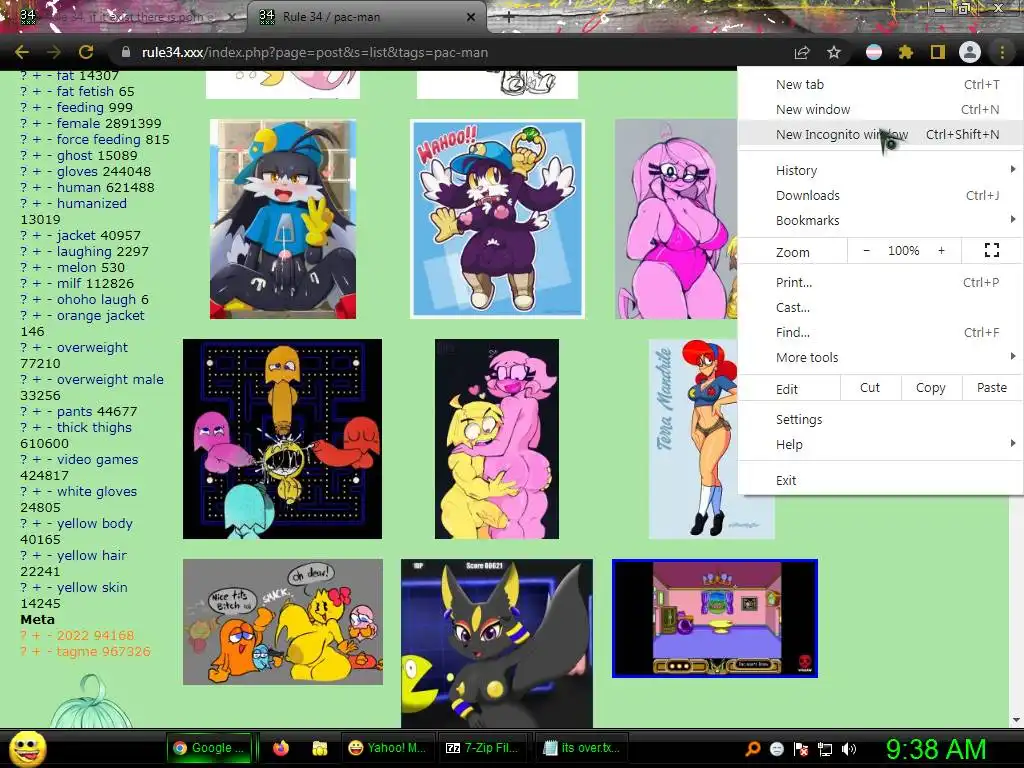Click the '+' beside the 'pants' tag
Viewport: 1024px width, 768px height.
coord(37,411)
